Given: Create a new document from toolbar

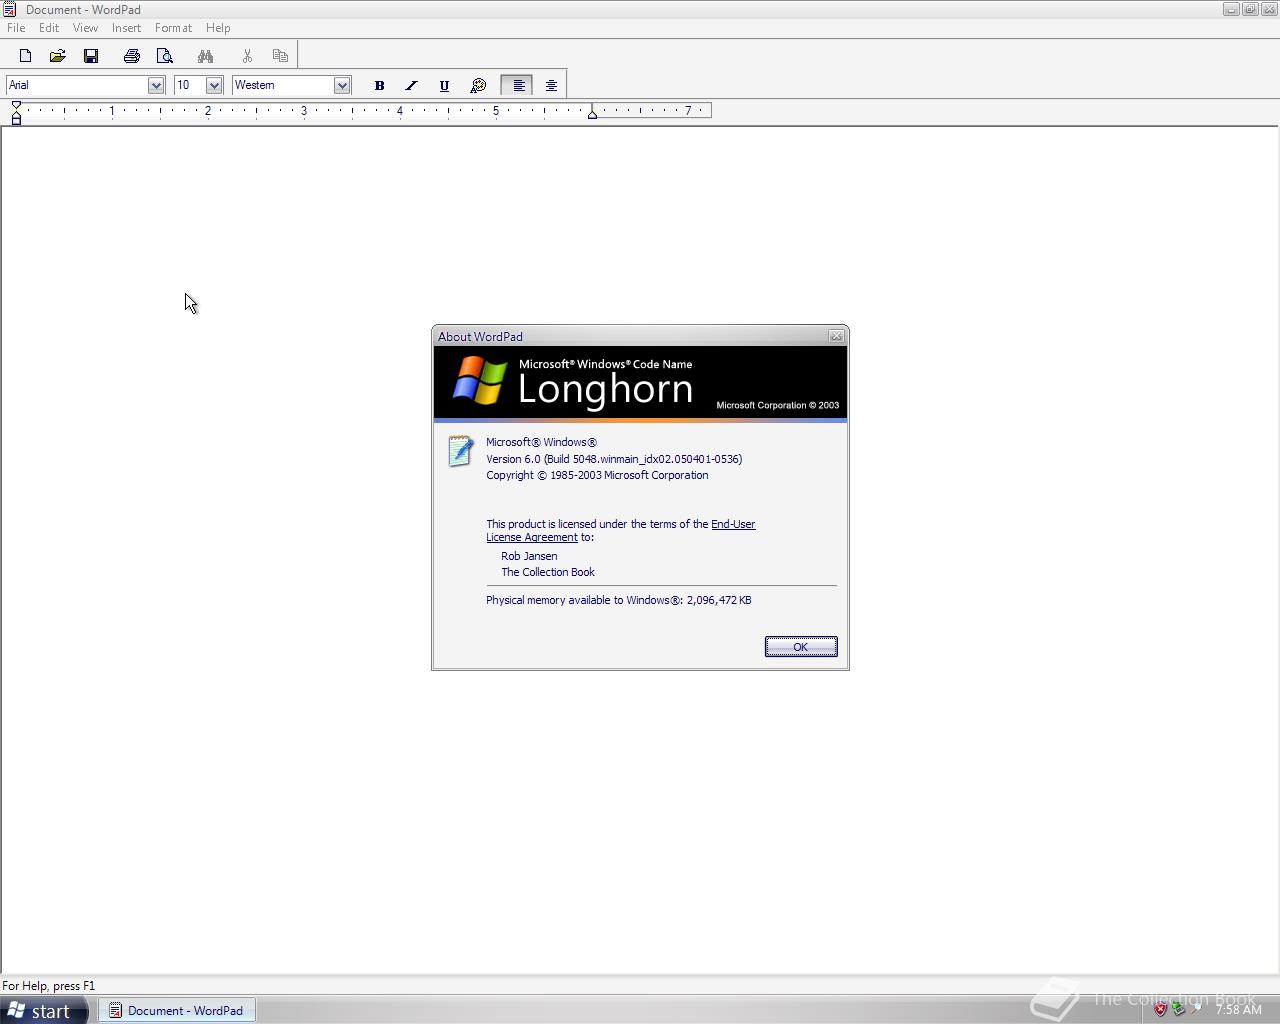Looking at the screenshot, I should (x=25, y=56).
